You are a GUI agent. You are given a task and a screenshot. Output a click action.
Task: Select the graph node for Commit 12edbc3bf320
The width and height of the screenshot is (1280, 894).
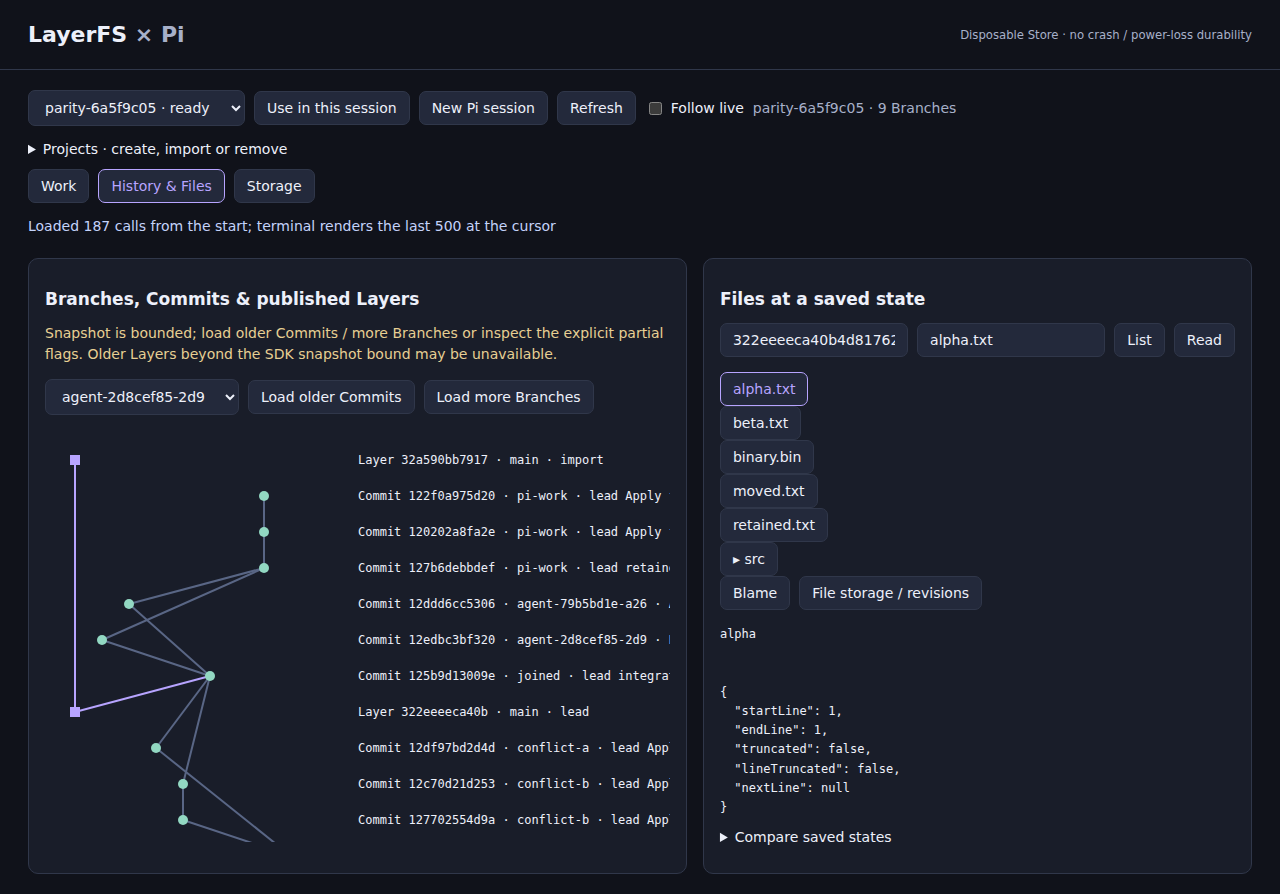point(102,640)
